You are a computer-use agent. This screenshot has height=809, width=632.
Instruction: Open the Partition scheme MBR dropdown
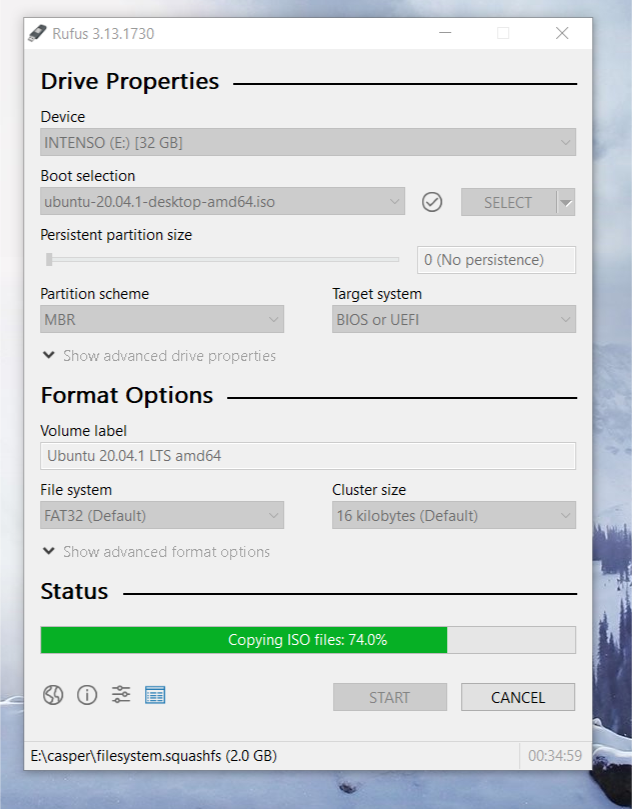[162, 319]
